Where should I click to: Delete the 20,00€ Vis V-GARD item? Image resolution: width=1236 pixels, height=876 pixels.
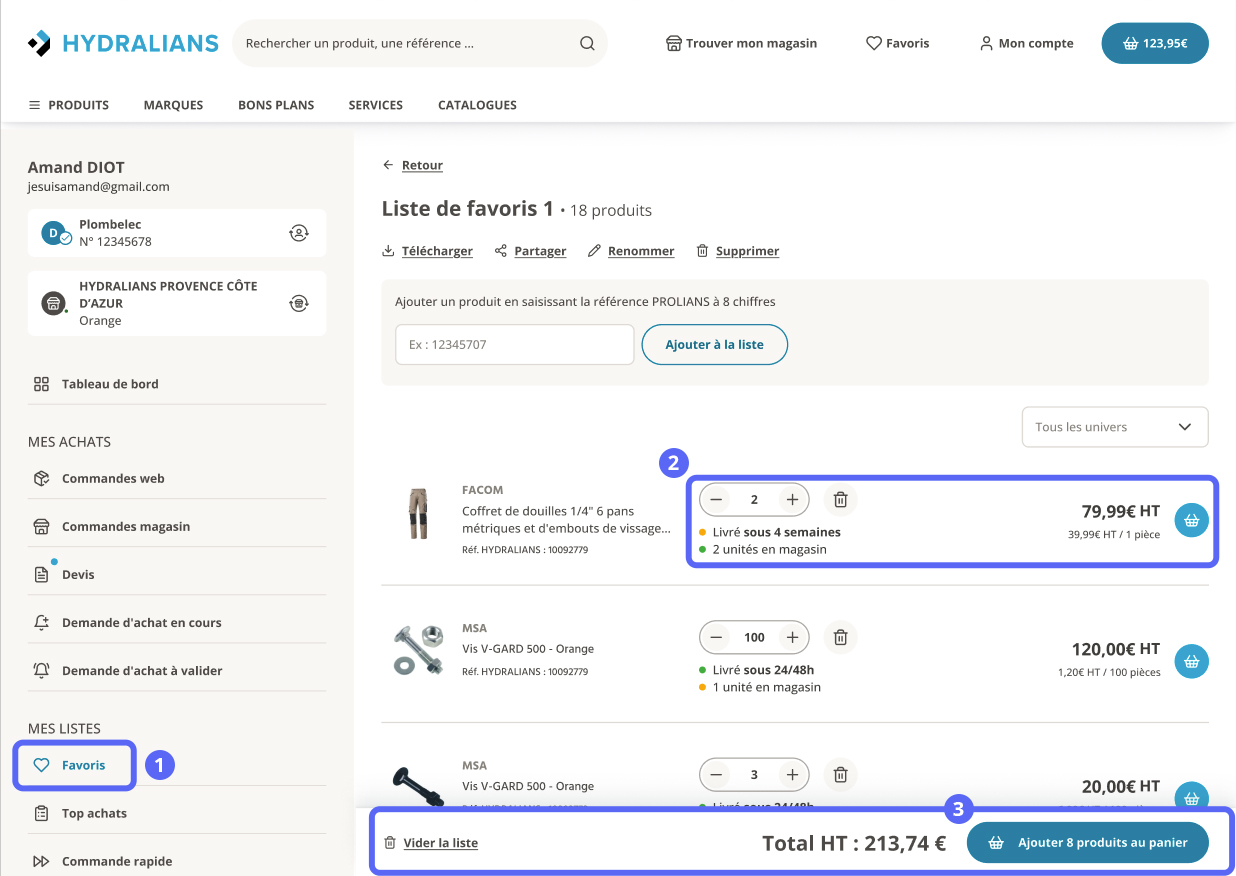pyautogui.click(x=841, y=774)
